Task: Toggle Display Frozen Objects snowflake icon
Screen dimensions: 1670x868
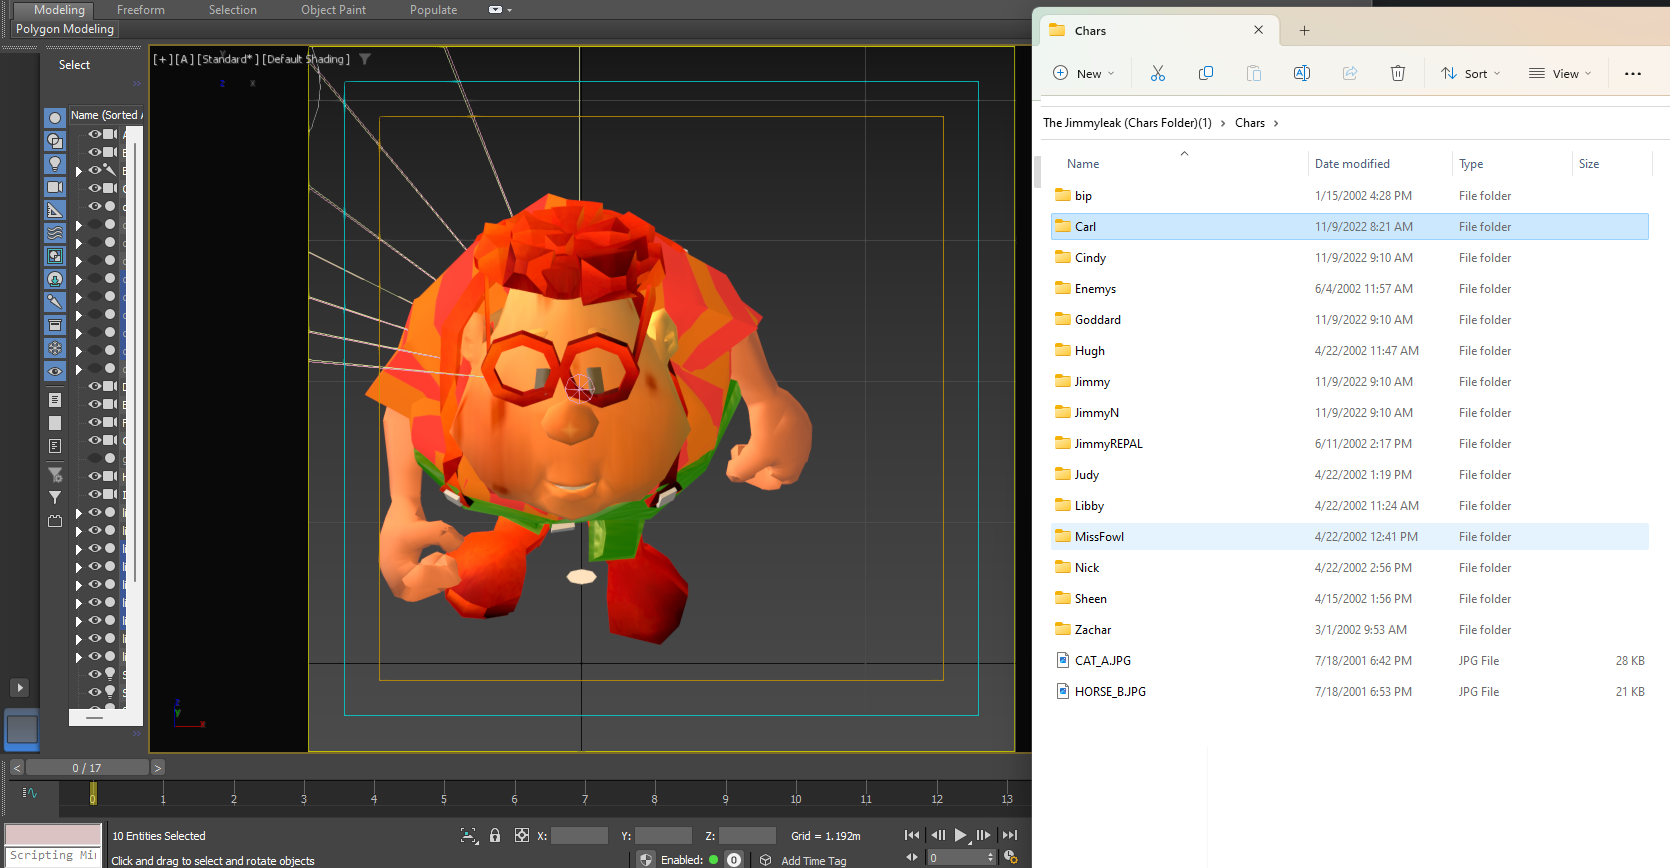Action: coord(55,348)
